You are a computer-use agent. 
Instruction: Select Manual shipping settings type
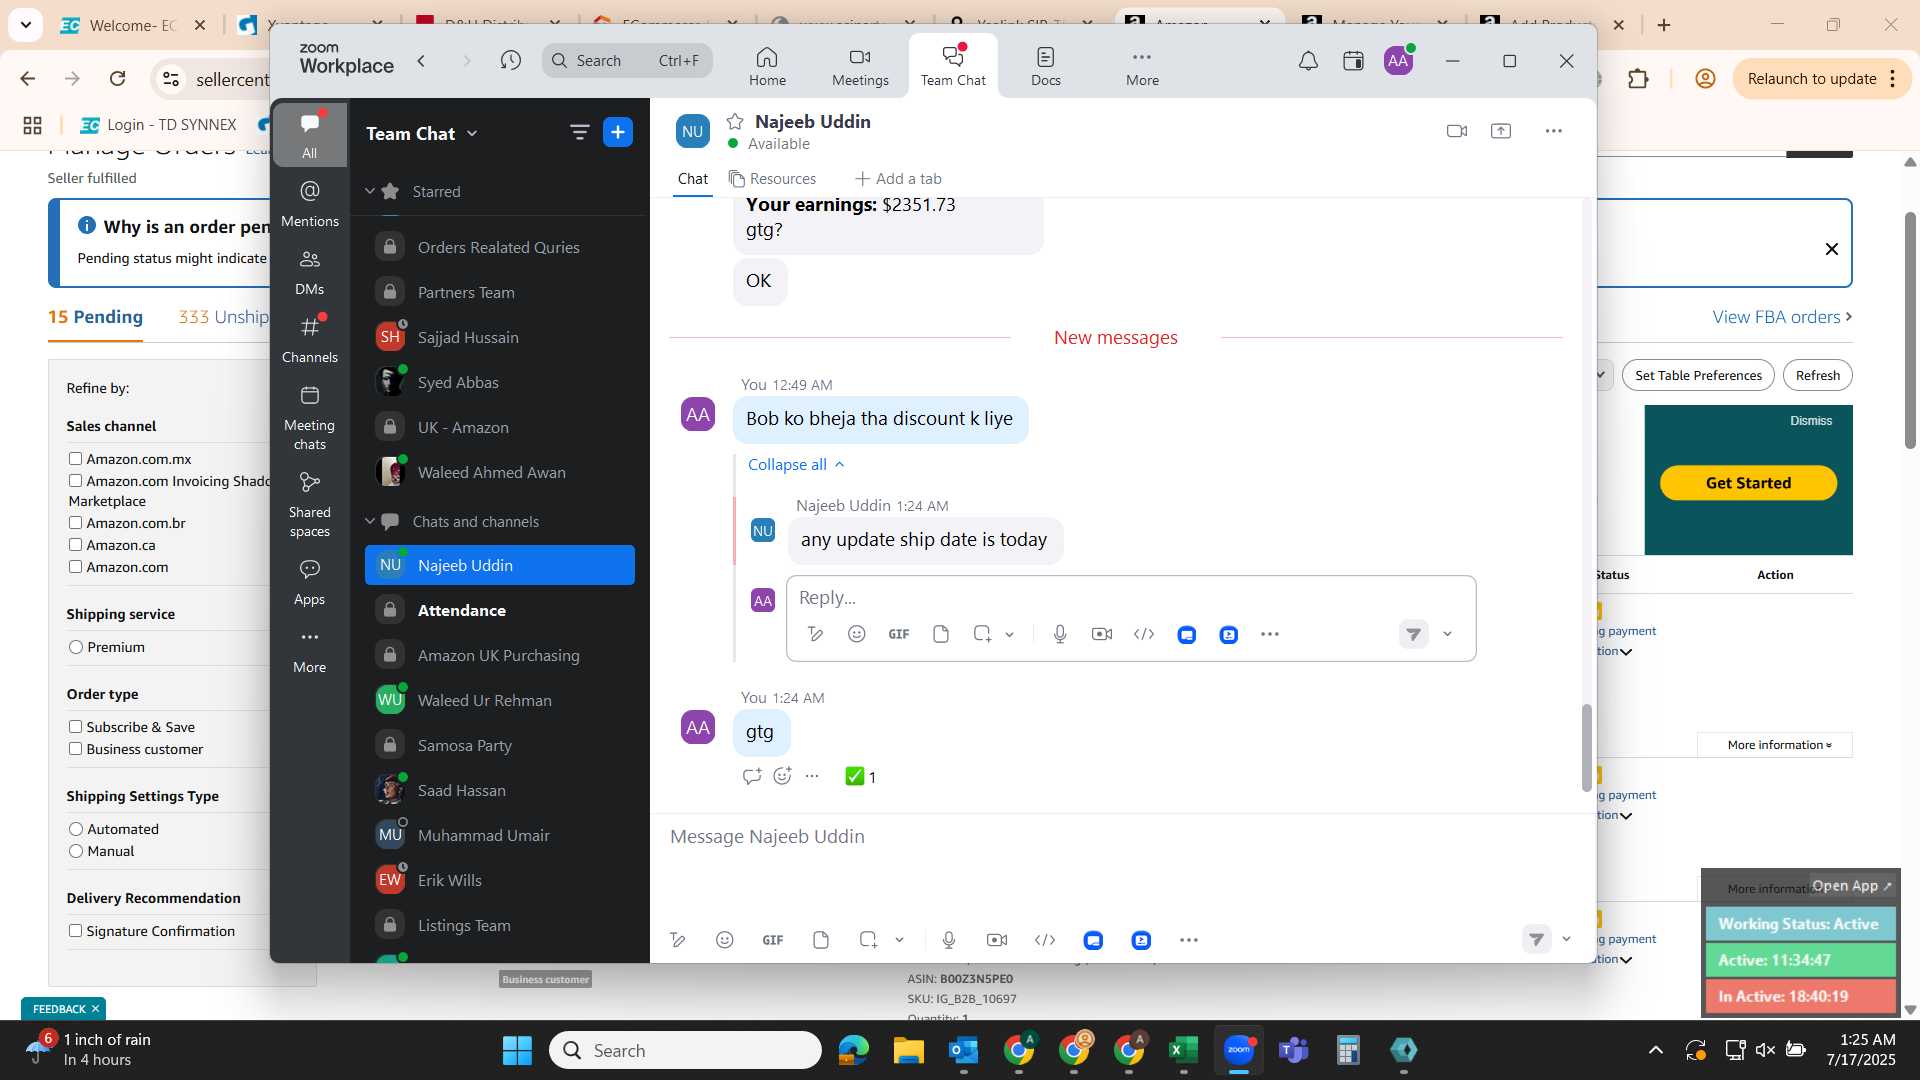point(76,851)
